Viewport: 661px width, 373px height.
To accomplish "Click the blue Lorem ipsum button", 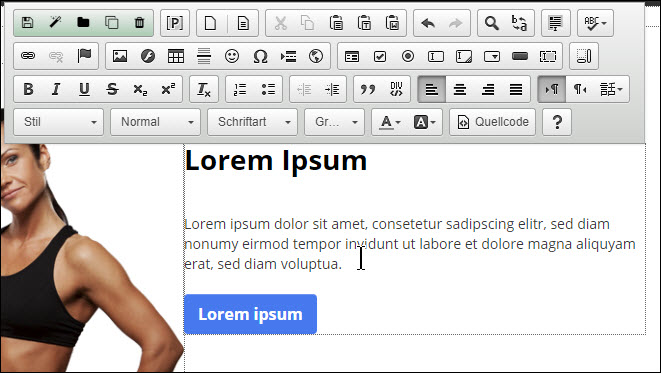I will click(x=250, y=314).
